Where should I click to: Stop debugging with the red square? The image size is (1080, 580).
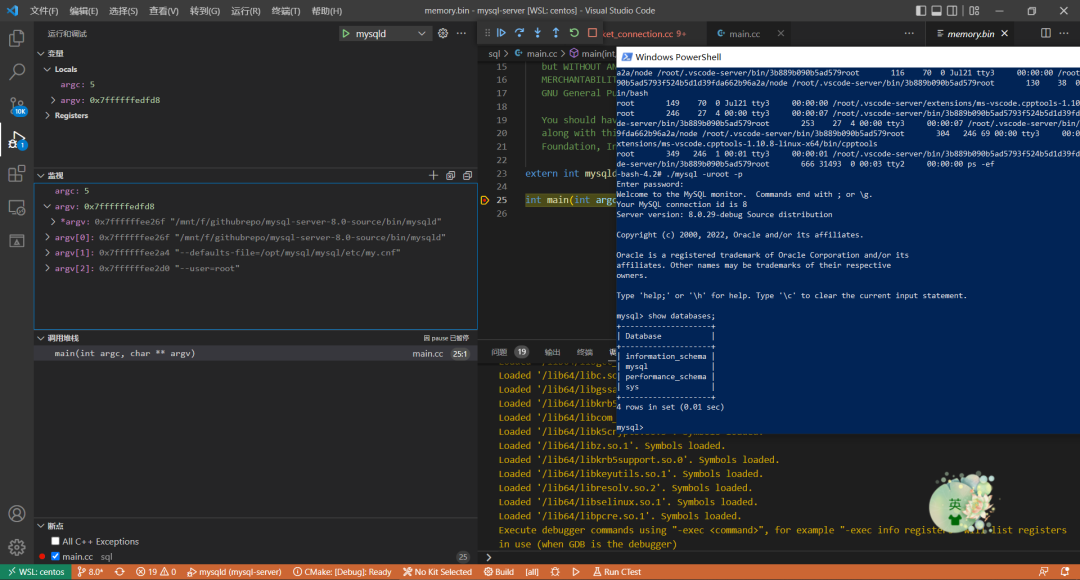(x=592, y=33)
